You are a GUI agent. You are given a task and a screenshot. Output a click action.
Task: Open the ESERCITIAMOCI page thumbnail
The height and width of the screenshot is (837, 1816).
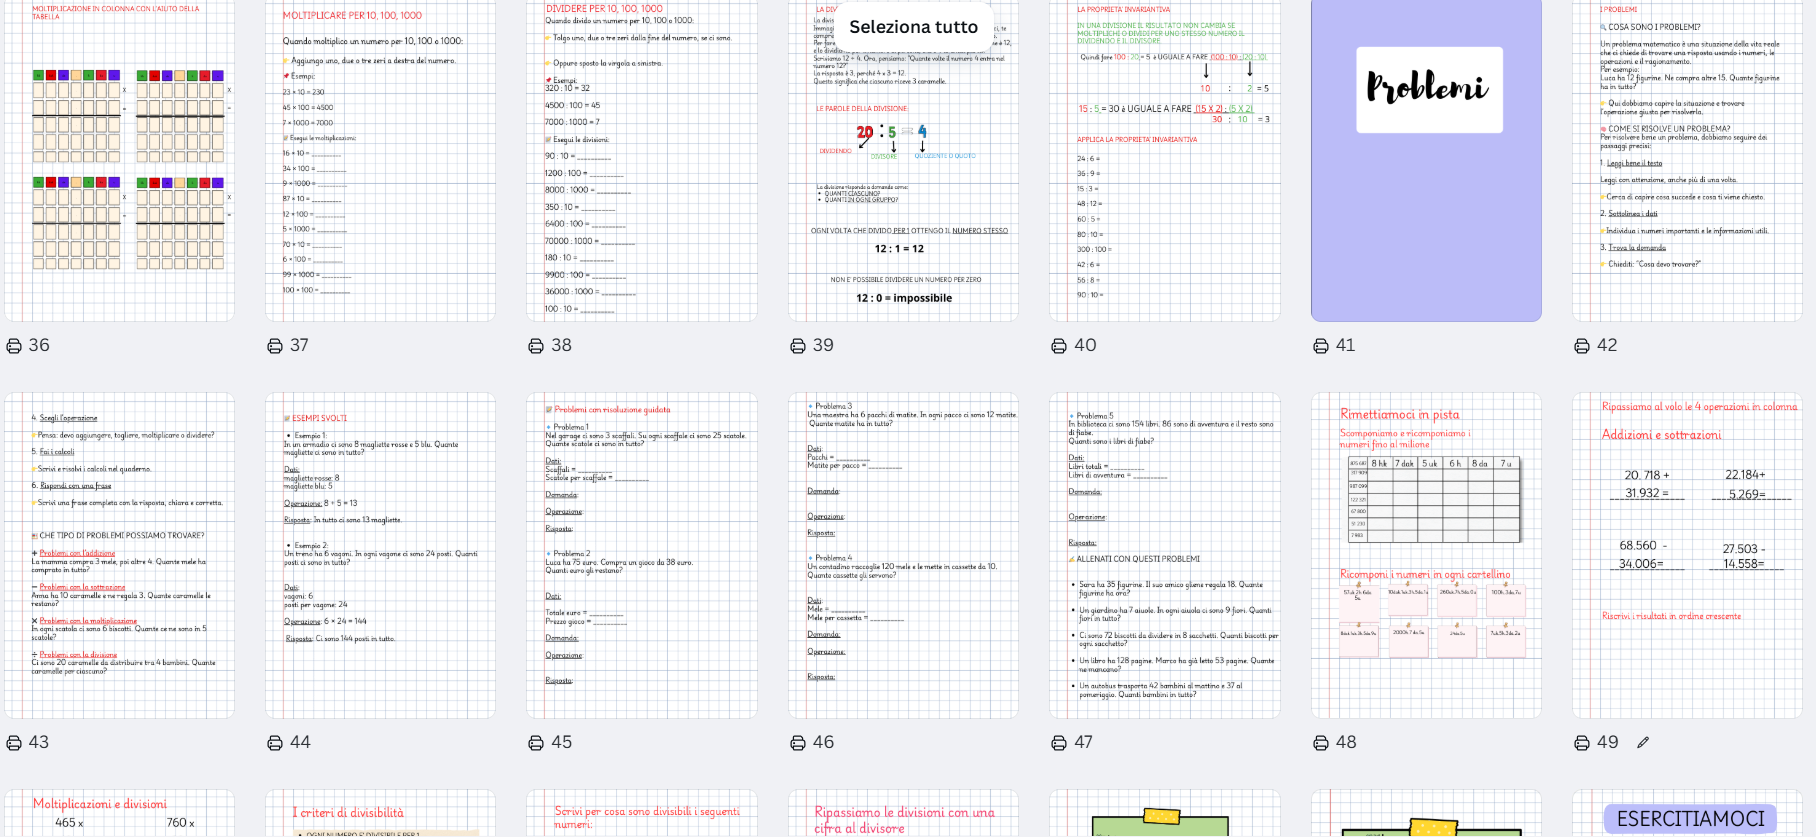1687,813
